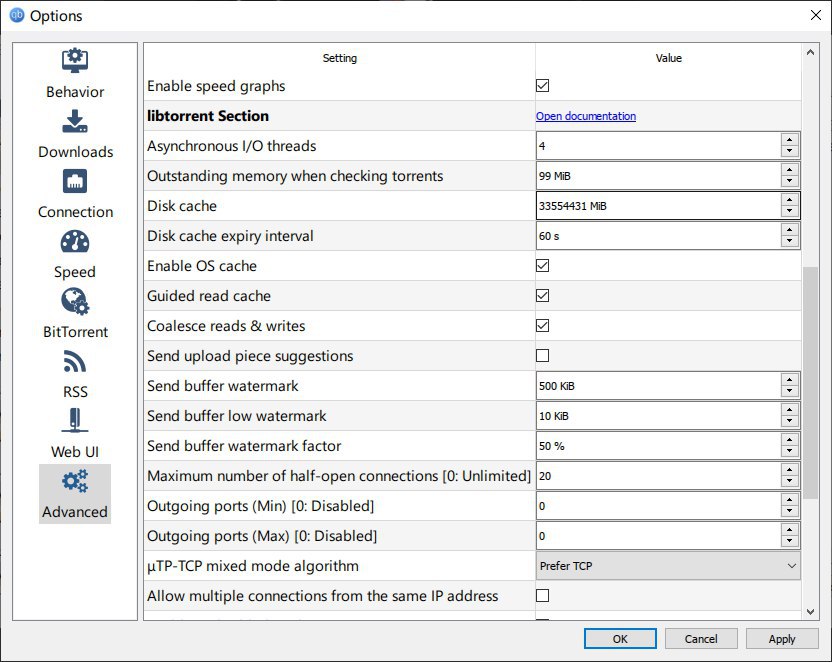Increase Asynchronous I/O threads value
Screen dimensions: 832x662
[x=790, y=140]
